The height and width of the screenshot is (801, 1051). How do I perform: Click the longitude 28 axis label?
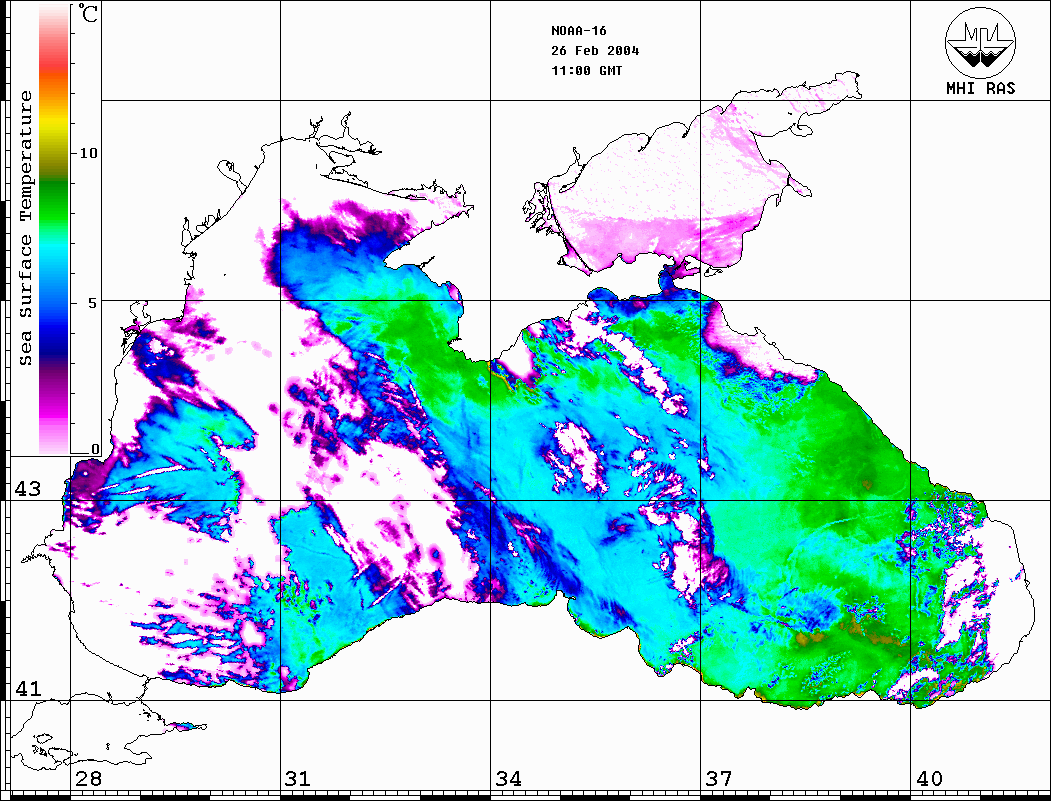pyautogui.click(x=89, y=779)
